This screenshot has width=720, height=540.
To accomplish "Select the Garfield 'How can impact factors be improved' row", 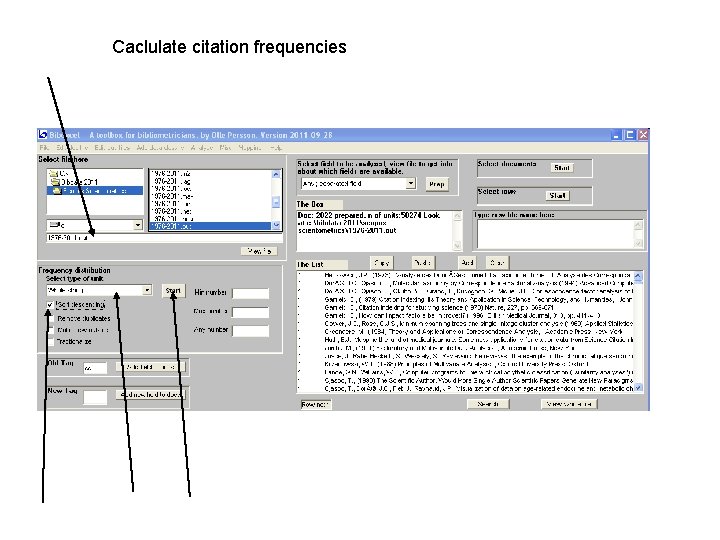I will coord(465,315).
